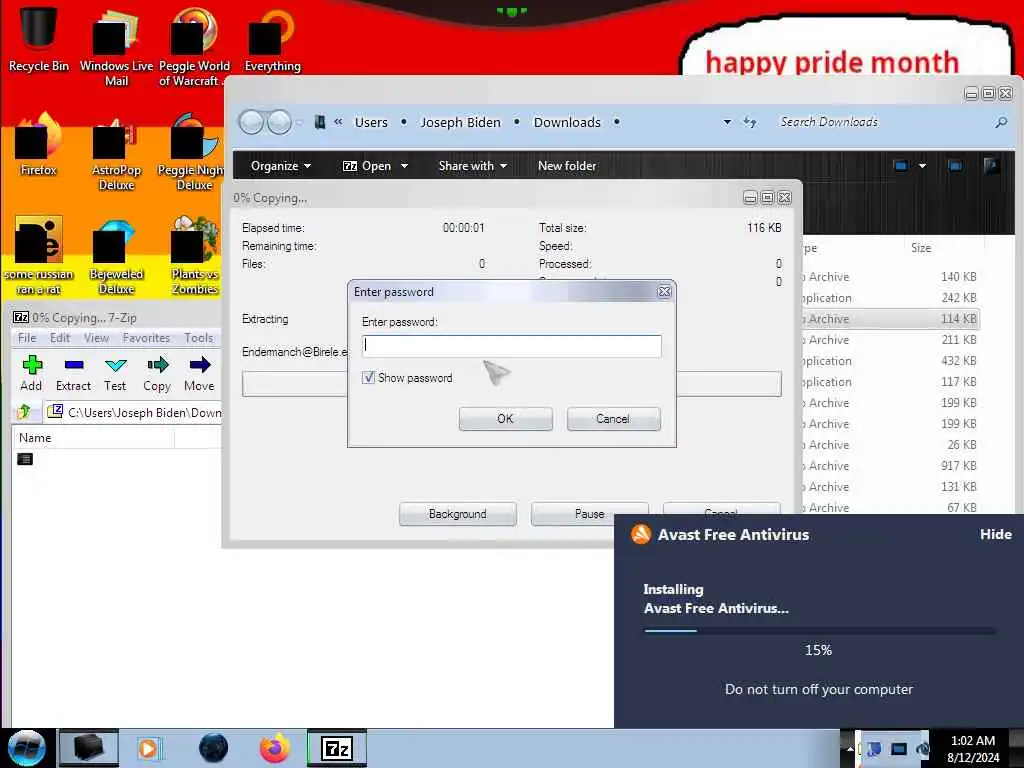Click Hide on Avast notification

click(995, 534)
